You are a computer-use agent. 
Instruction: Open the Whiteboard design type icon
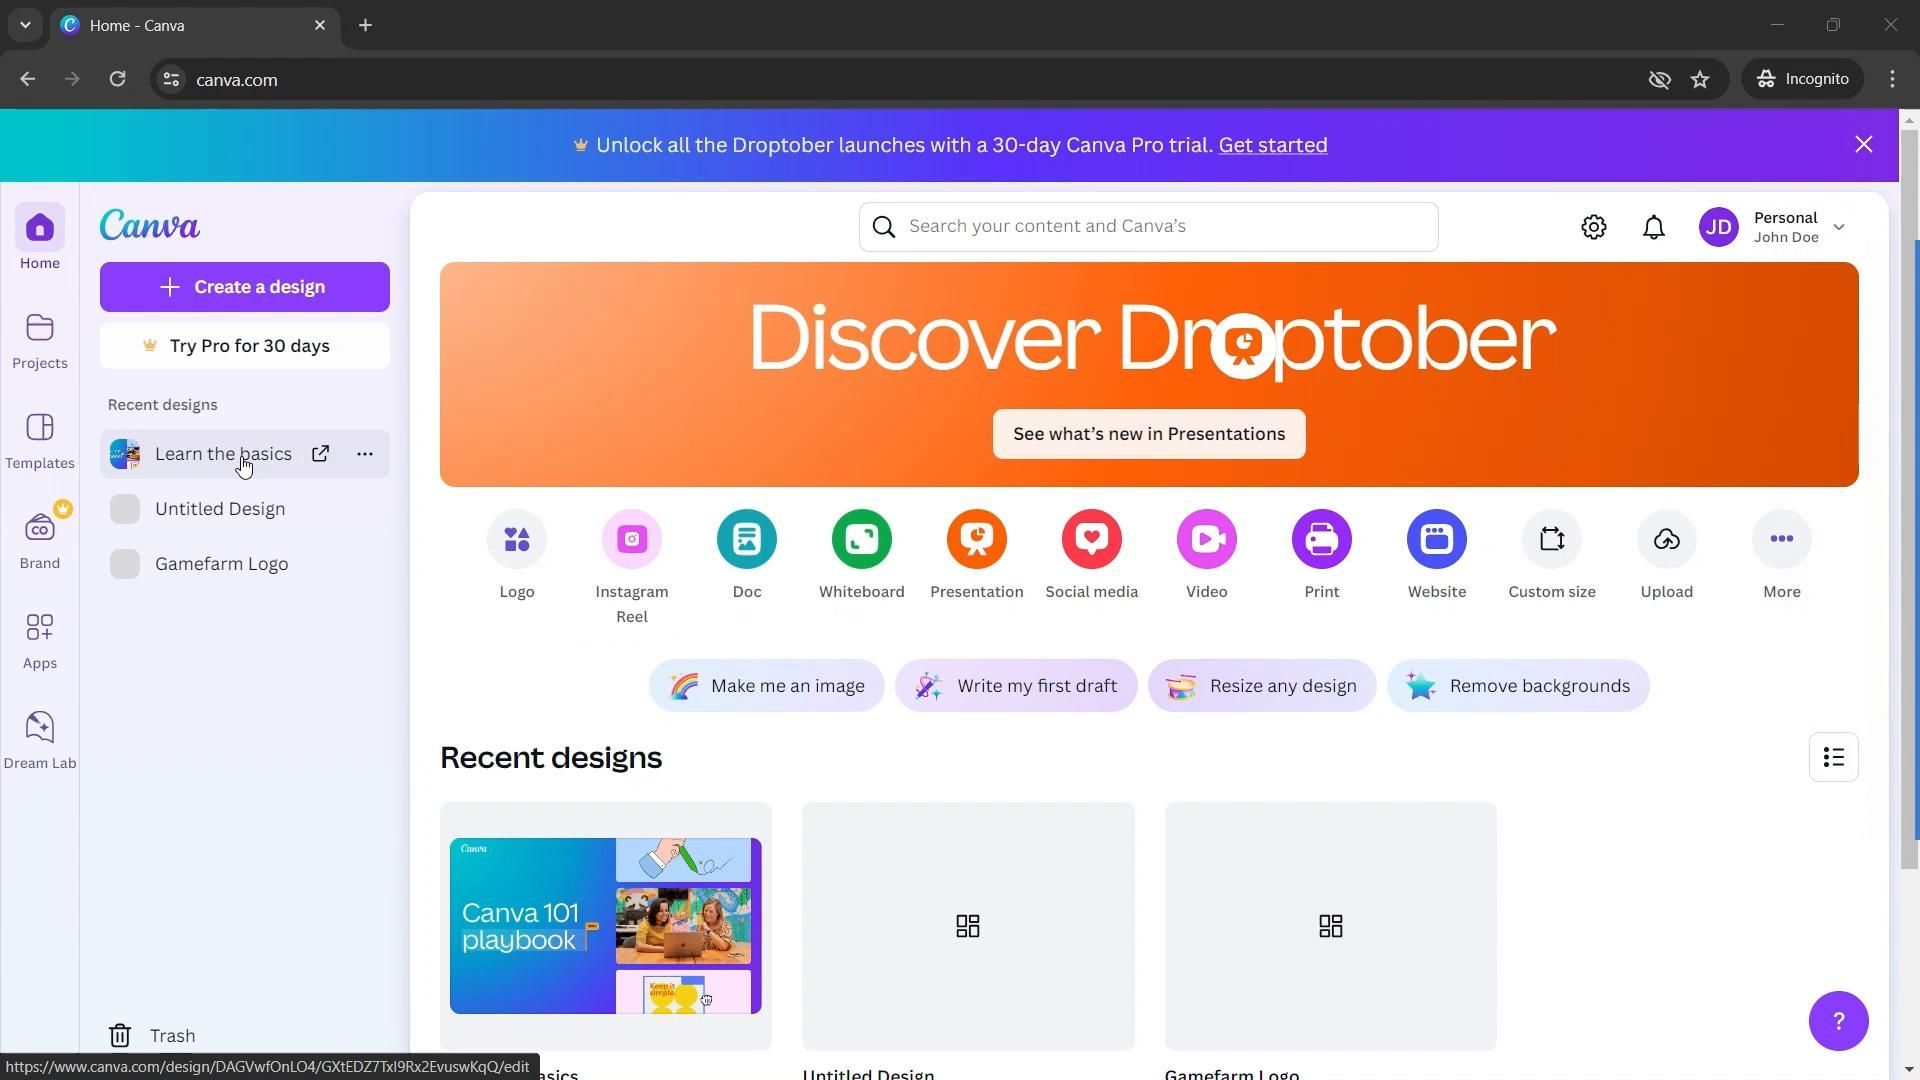coord(861,540)
